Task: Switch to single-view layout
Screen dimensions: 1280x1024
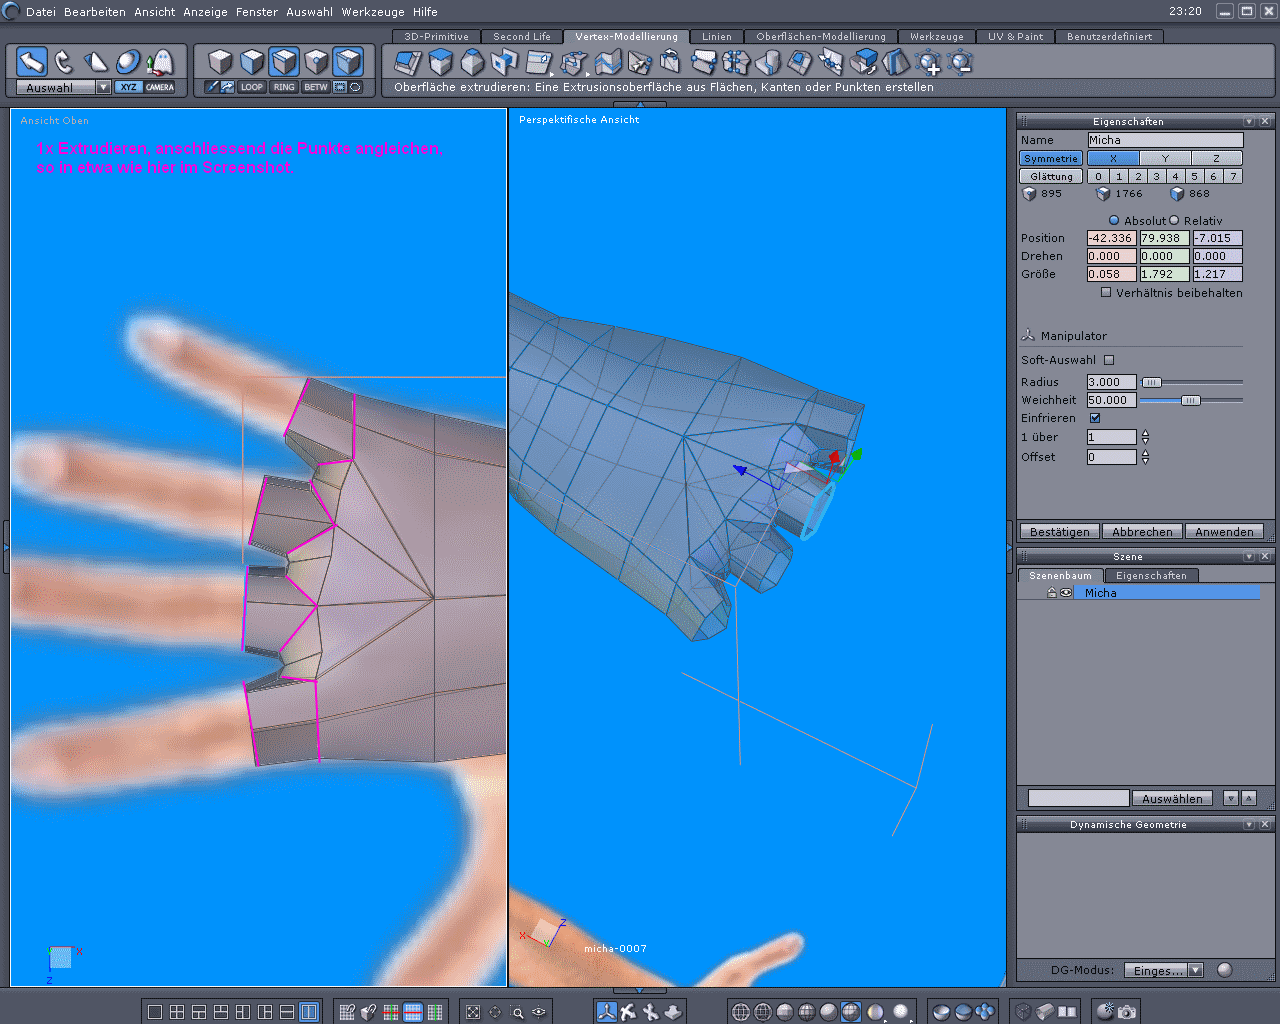Action: (x=155, y=1012)
